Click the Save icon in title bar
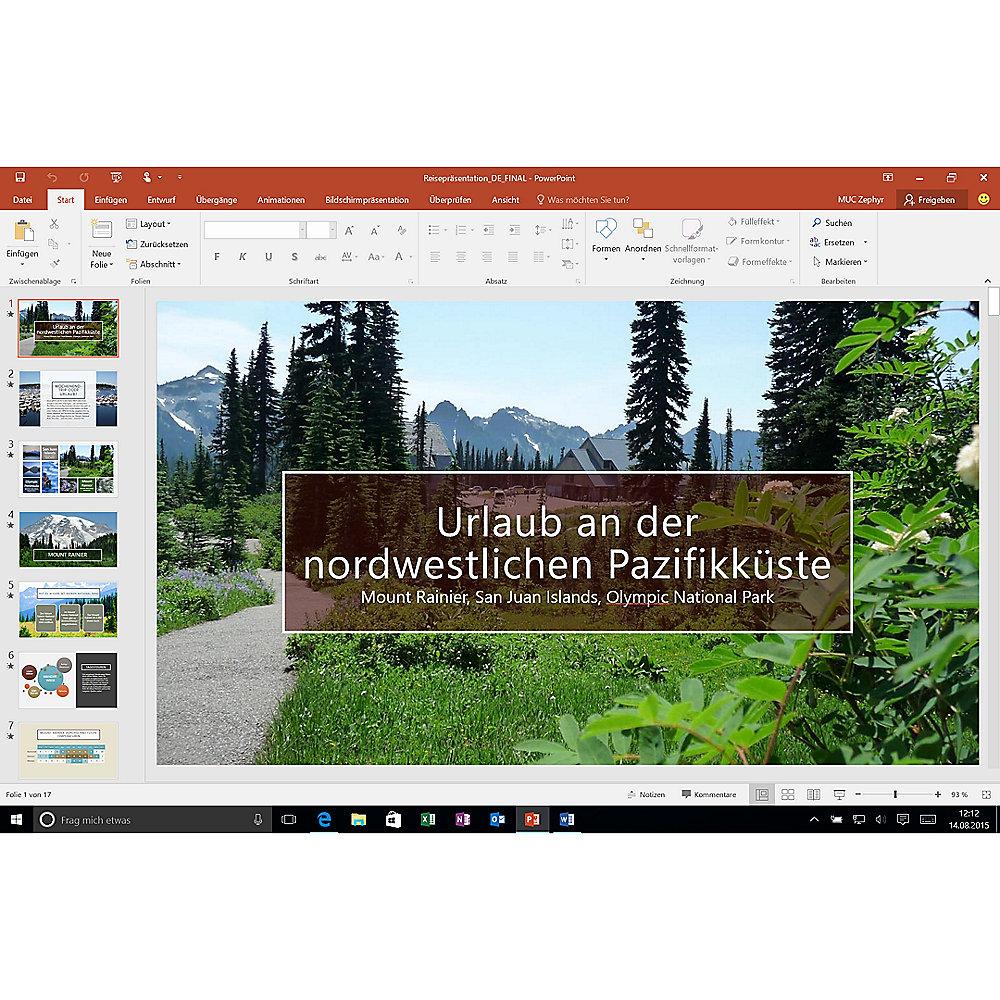The width and height of the screenshot is (1000, 1000). 20,177
